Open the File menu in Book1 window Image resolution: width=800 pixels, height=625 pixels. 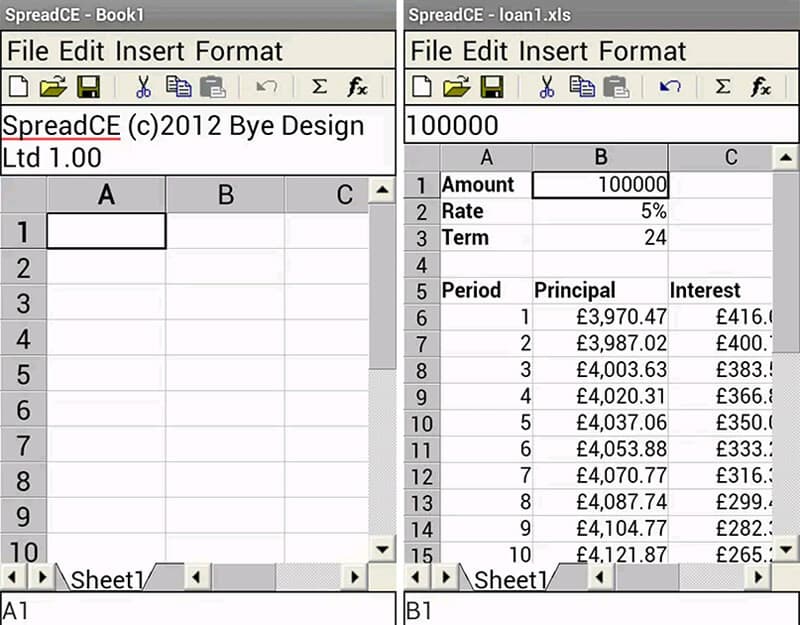point(28,51)
